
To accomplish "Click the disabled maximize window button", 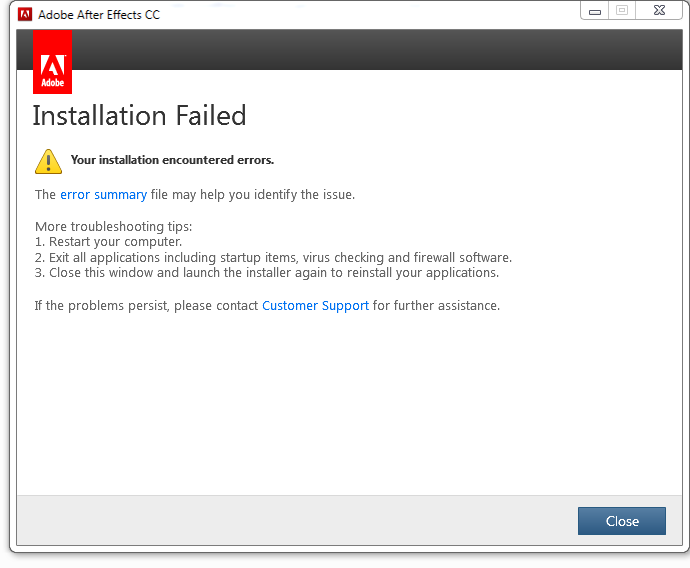I will pyautogui.click(x=622, y=11).
